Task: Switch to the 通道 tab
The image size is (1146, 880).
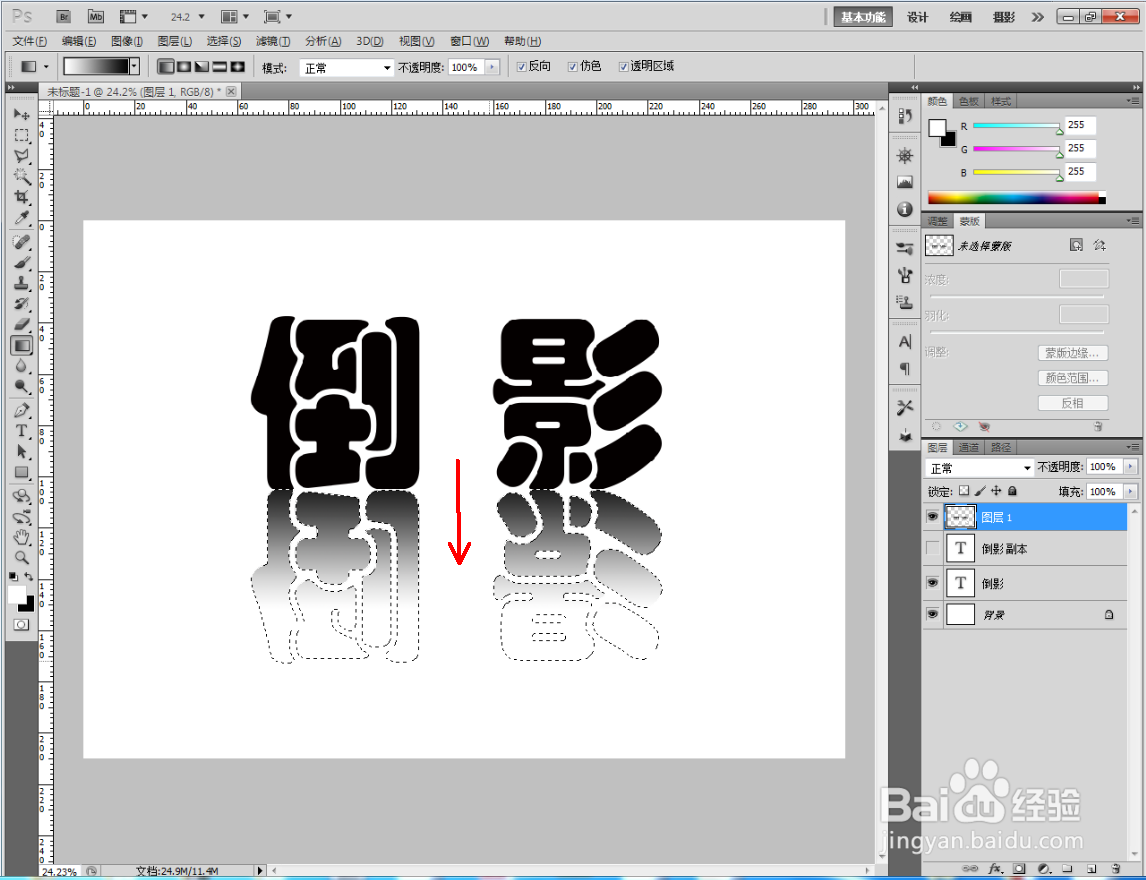Action: click(x=968, y=447)
